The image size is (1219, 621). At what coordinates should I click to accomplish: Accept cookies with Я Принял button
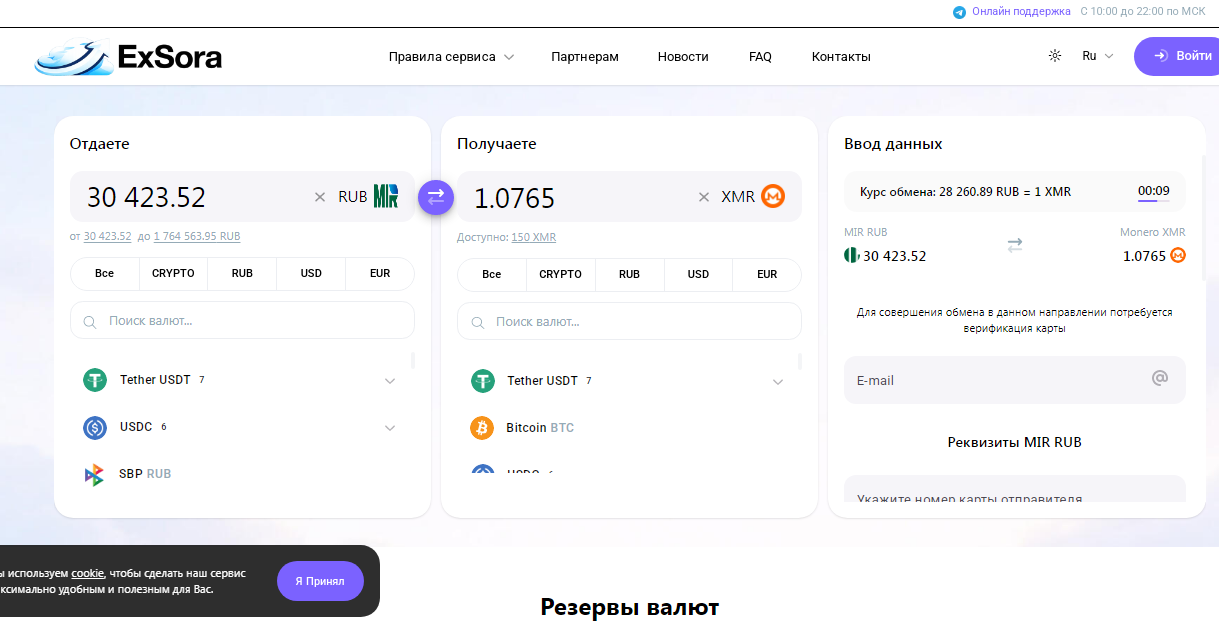320,581
